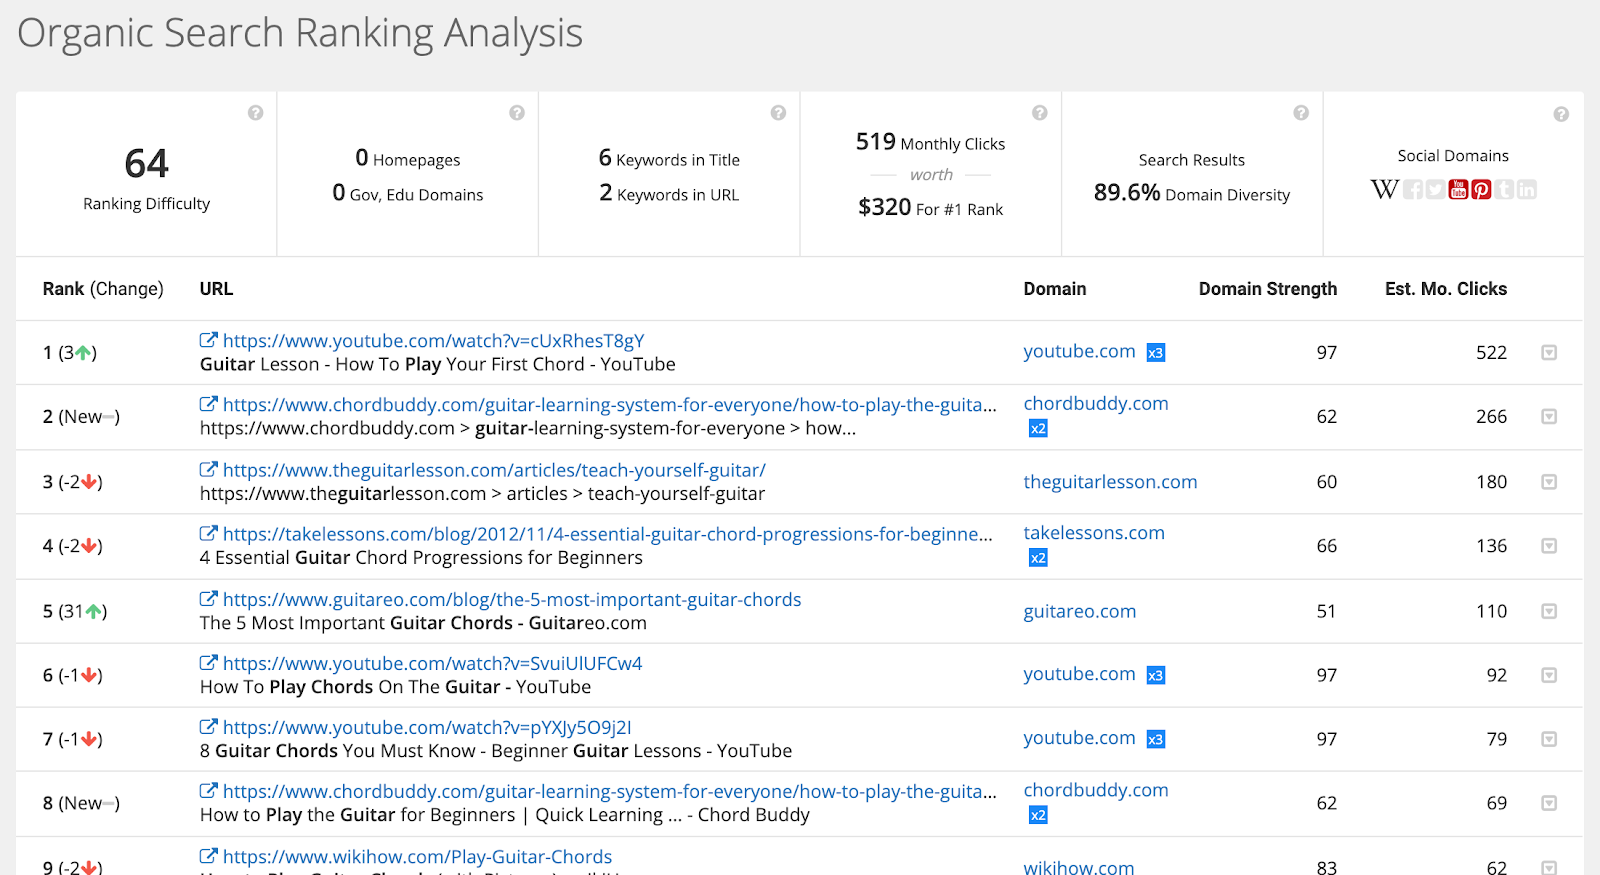Click youtube.com domain in rank 1 row
Image resolution: width=1600 pixels, height=875 pixels.
coord(1079,352)
